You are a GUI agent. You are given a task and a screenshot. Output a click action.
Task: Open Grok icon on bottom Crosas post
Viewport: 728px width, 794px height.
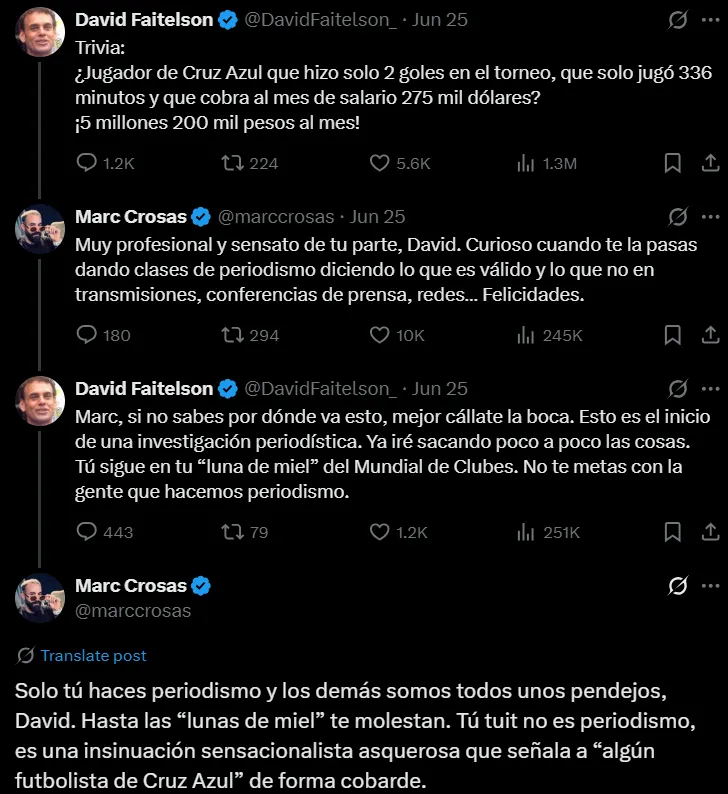[x=677, y=586]
